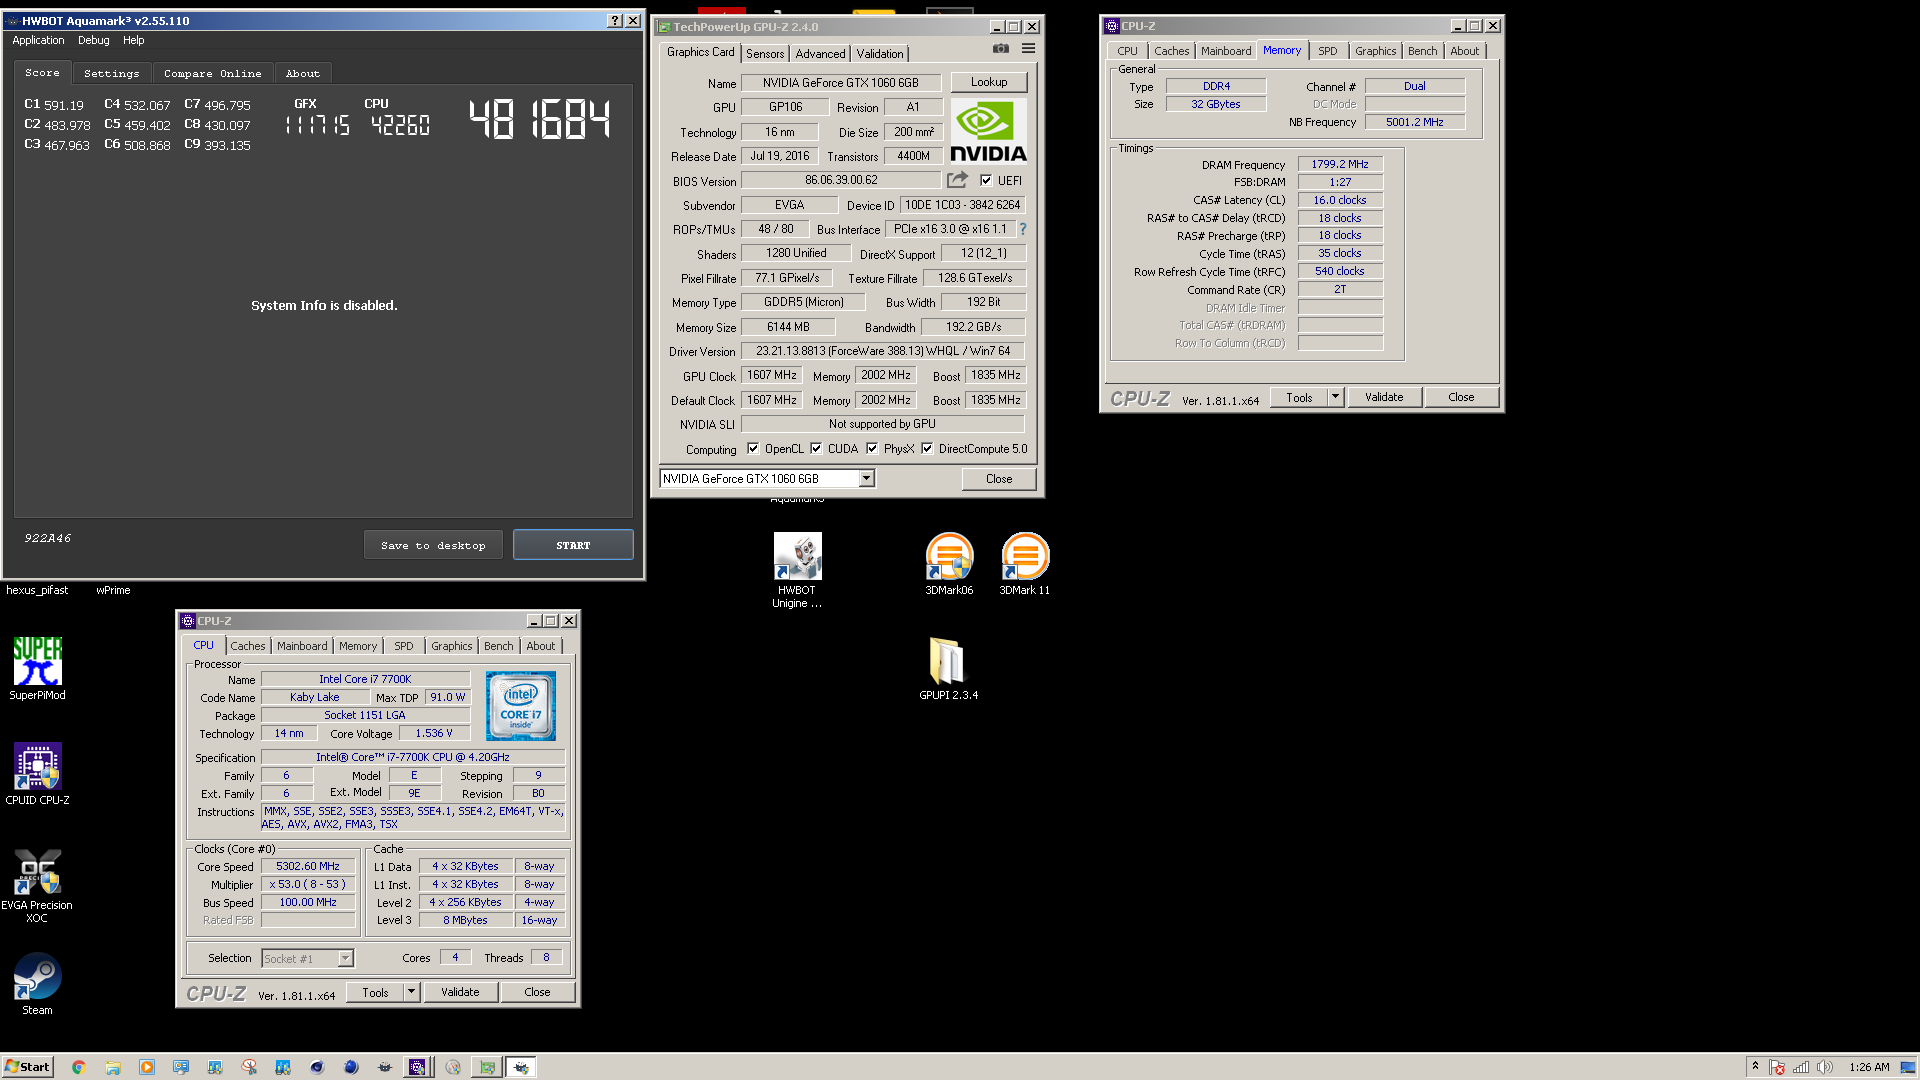Viewport: 1920px width, 1080px height.
Task: Switch to the Compare Online tab
Action: tap(213, 73)
